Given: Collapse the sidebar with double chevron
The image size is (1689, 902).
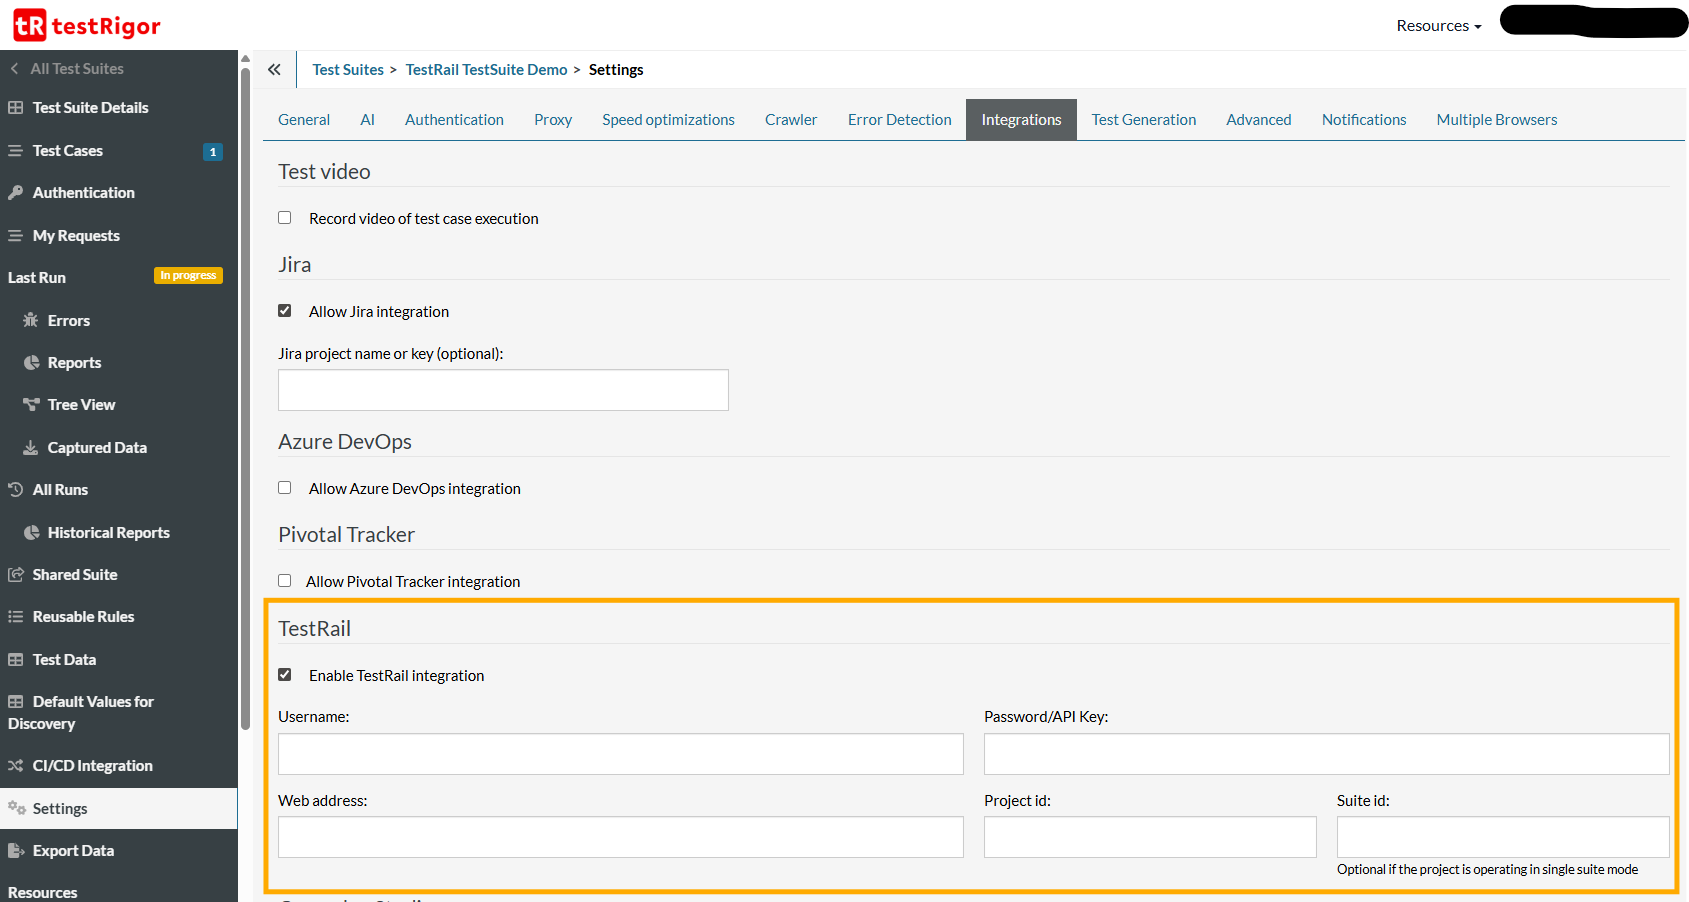Looking at the screenshot, I should pos(274,70).
